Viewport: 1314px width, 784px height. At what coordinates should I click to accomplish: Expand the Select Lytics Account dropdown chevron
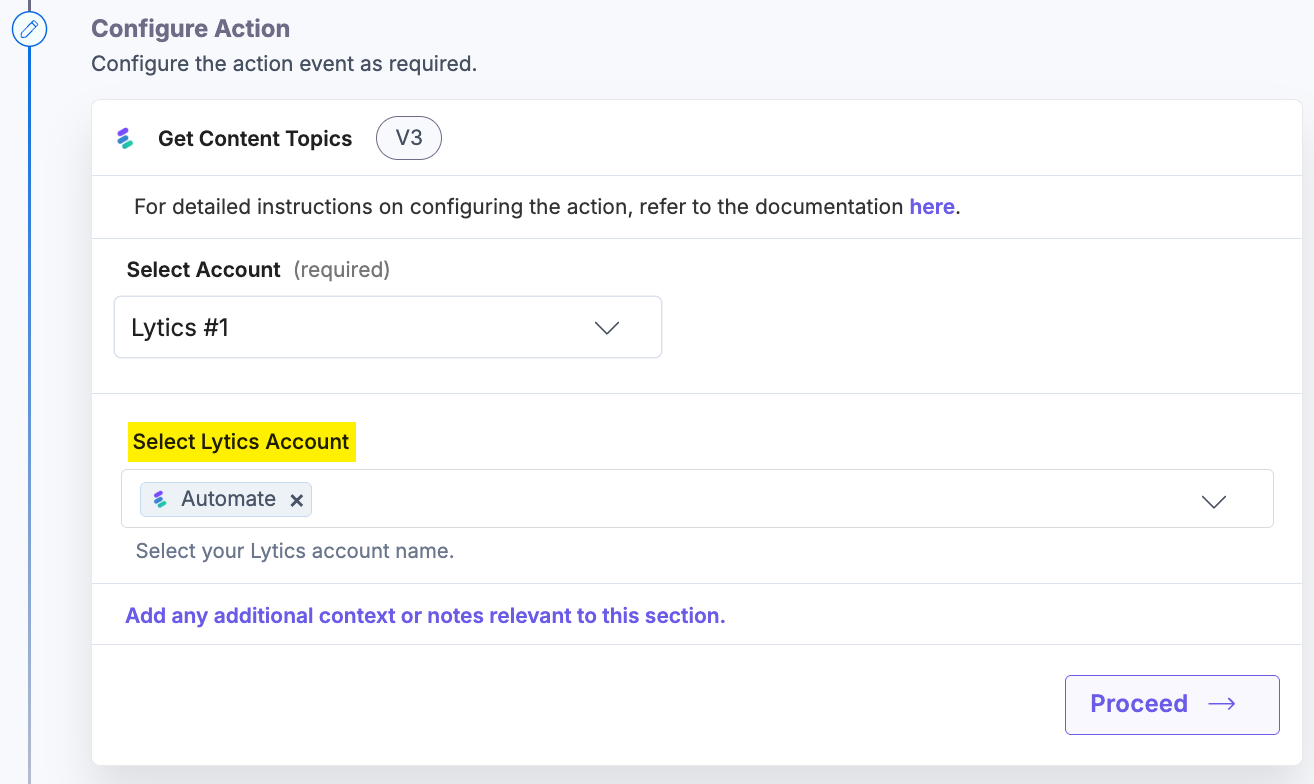click(x=1214, y=501)
